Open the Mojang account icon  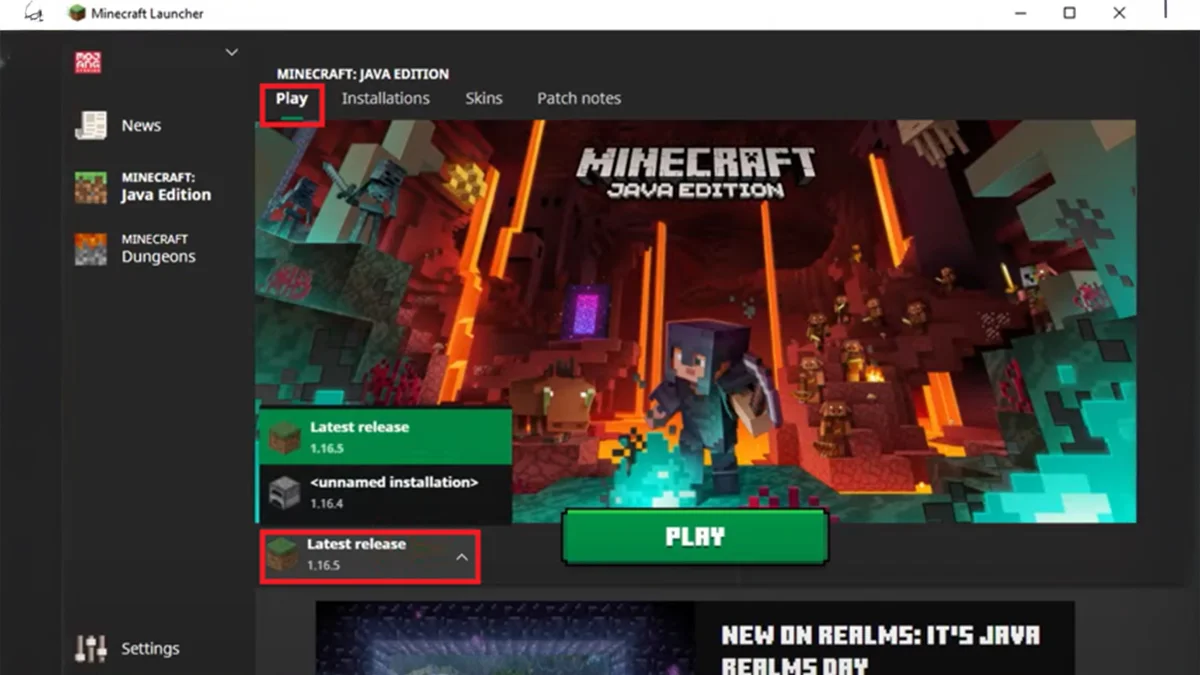click(x=88, y=60)
